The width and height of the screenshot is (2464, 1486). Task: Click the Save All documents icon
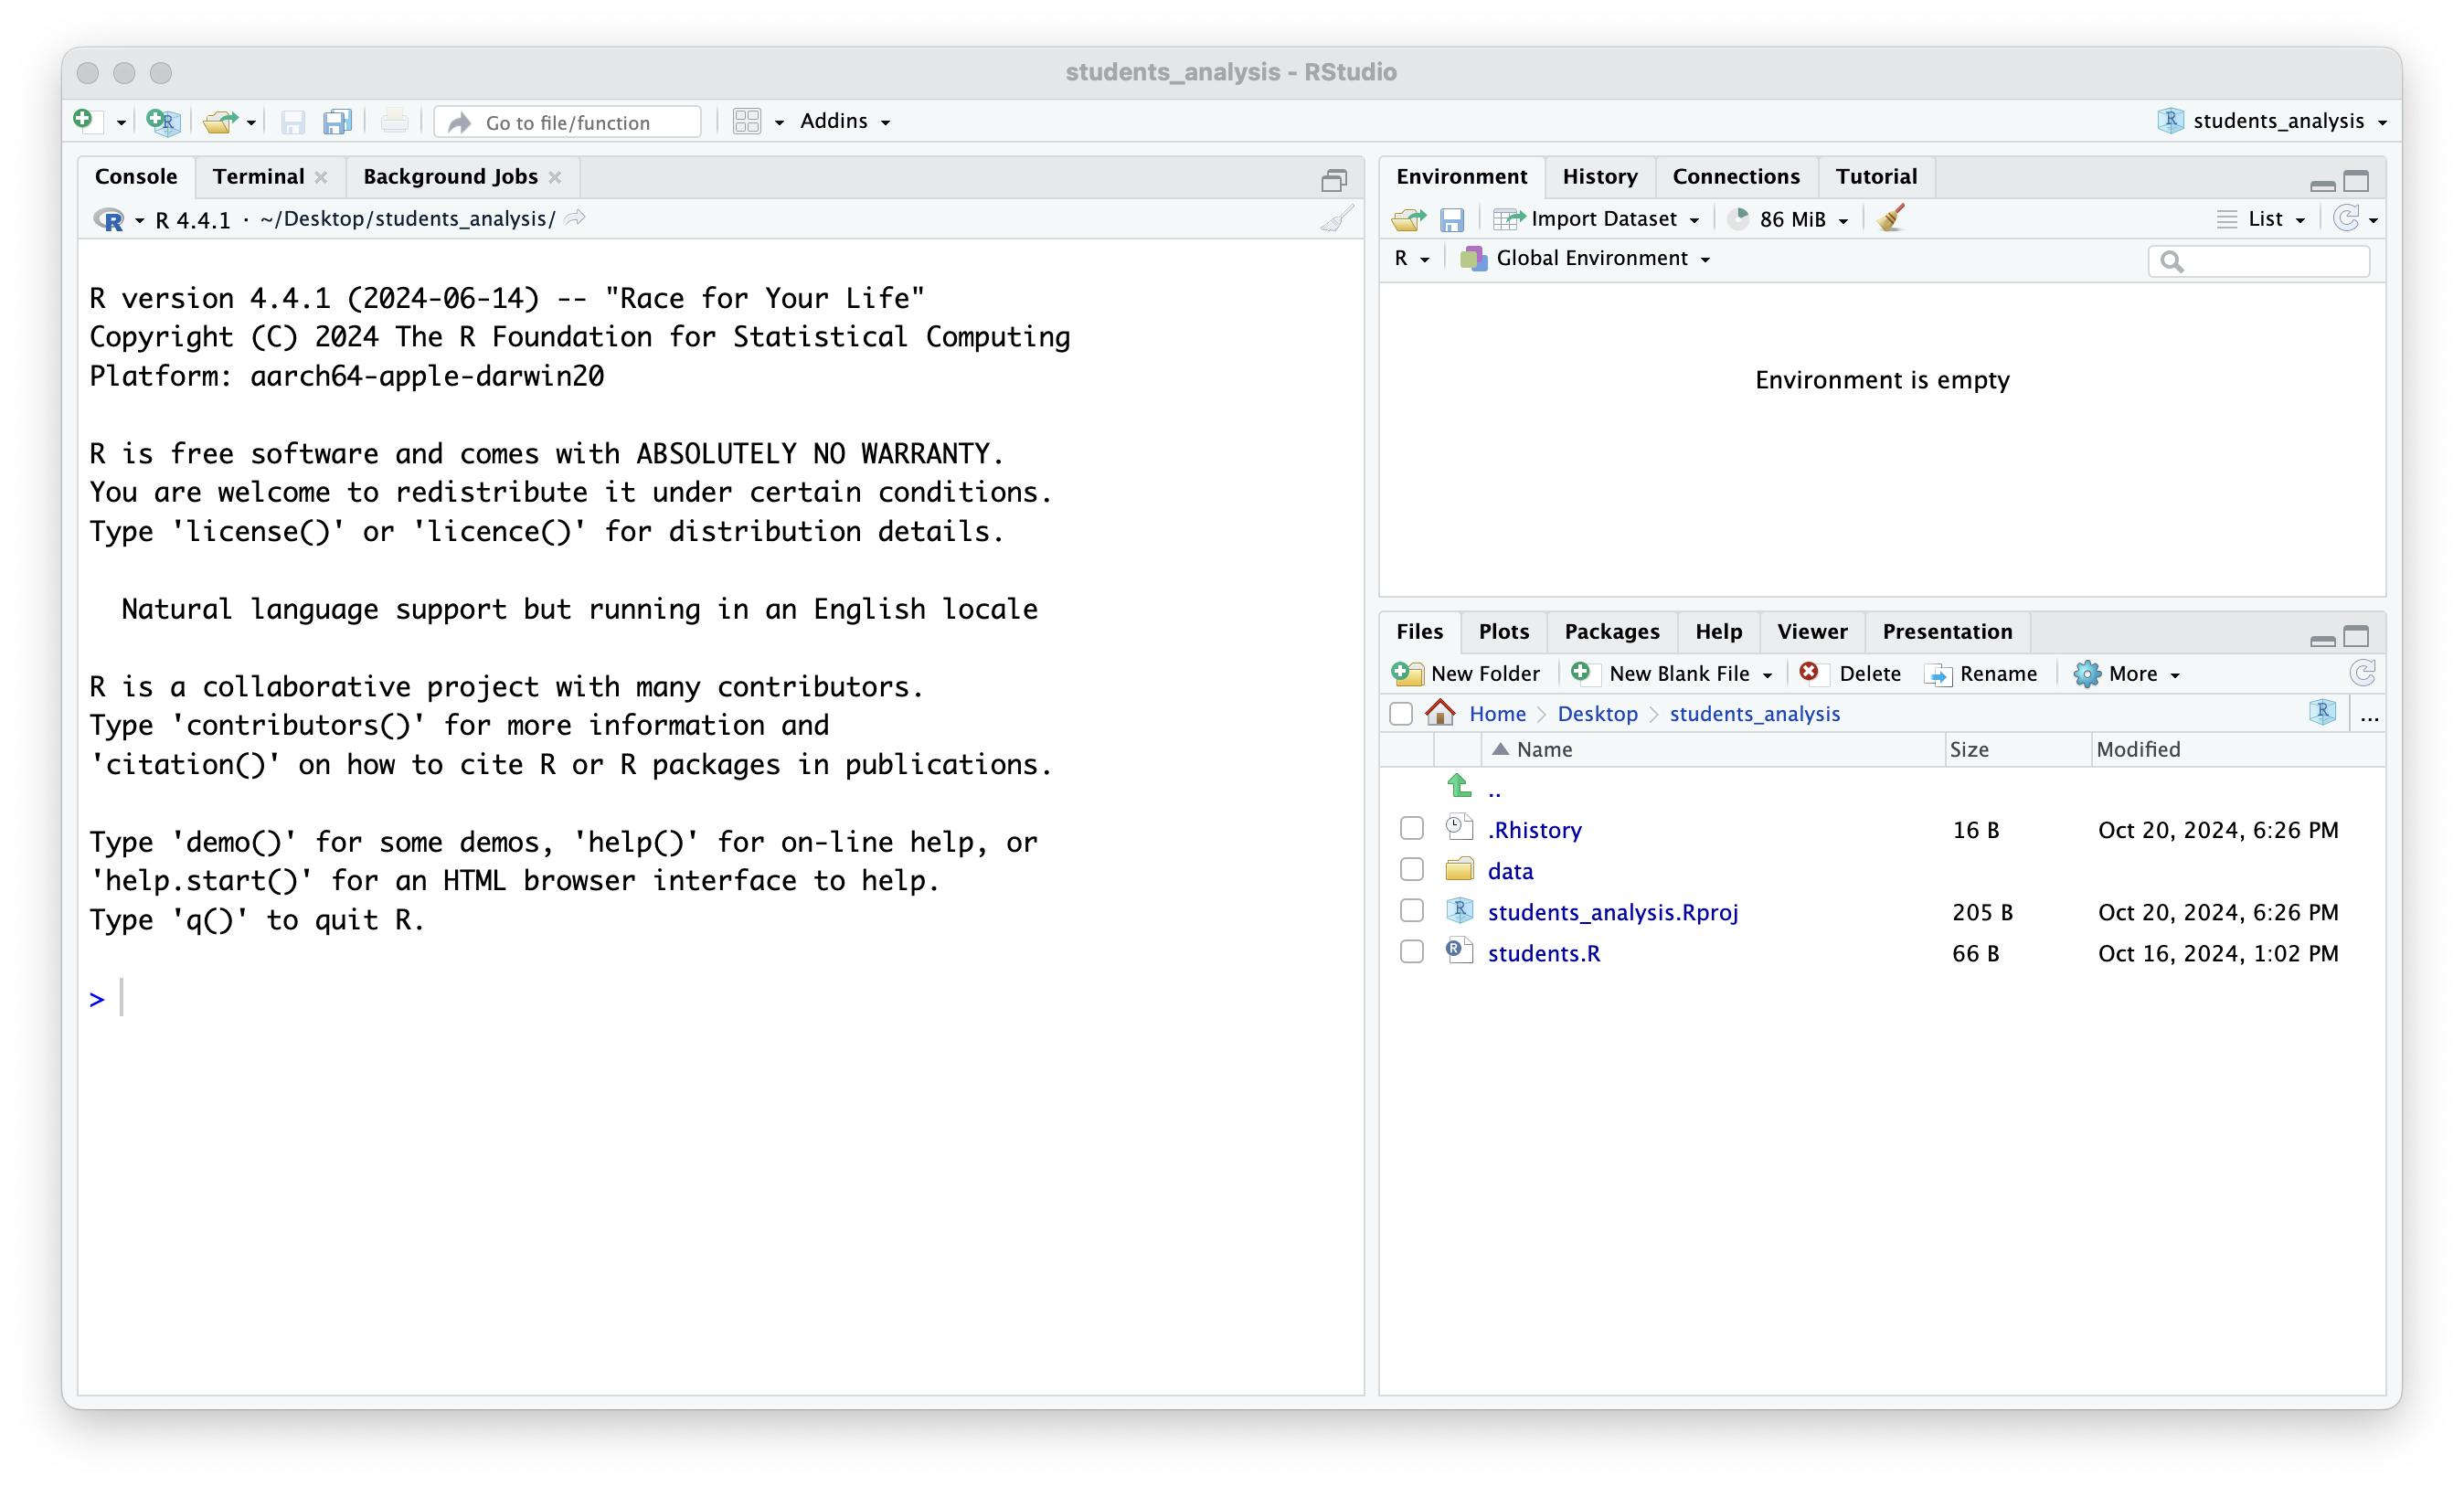coord(337,121)
